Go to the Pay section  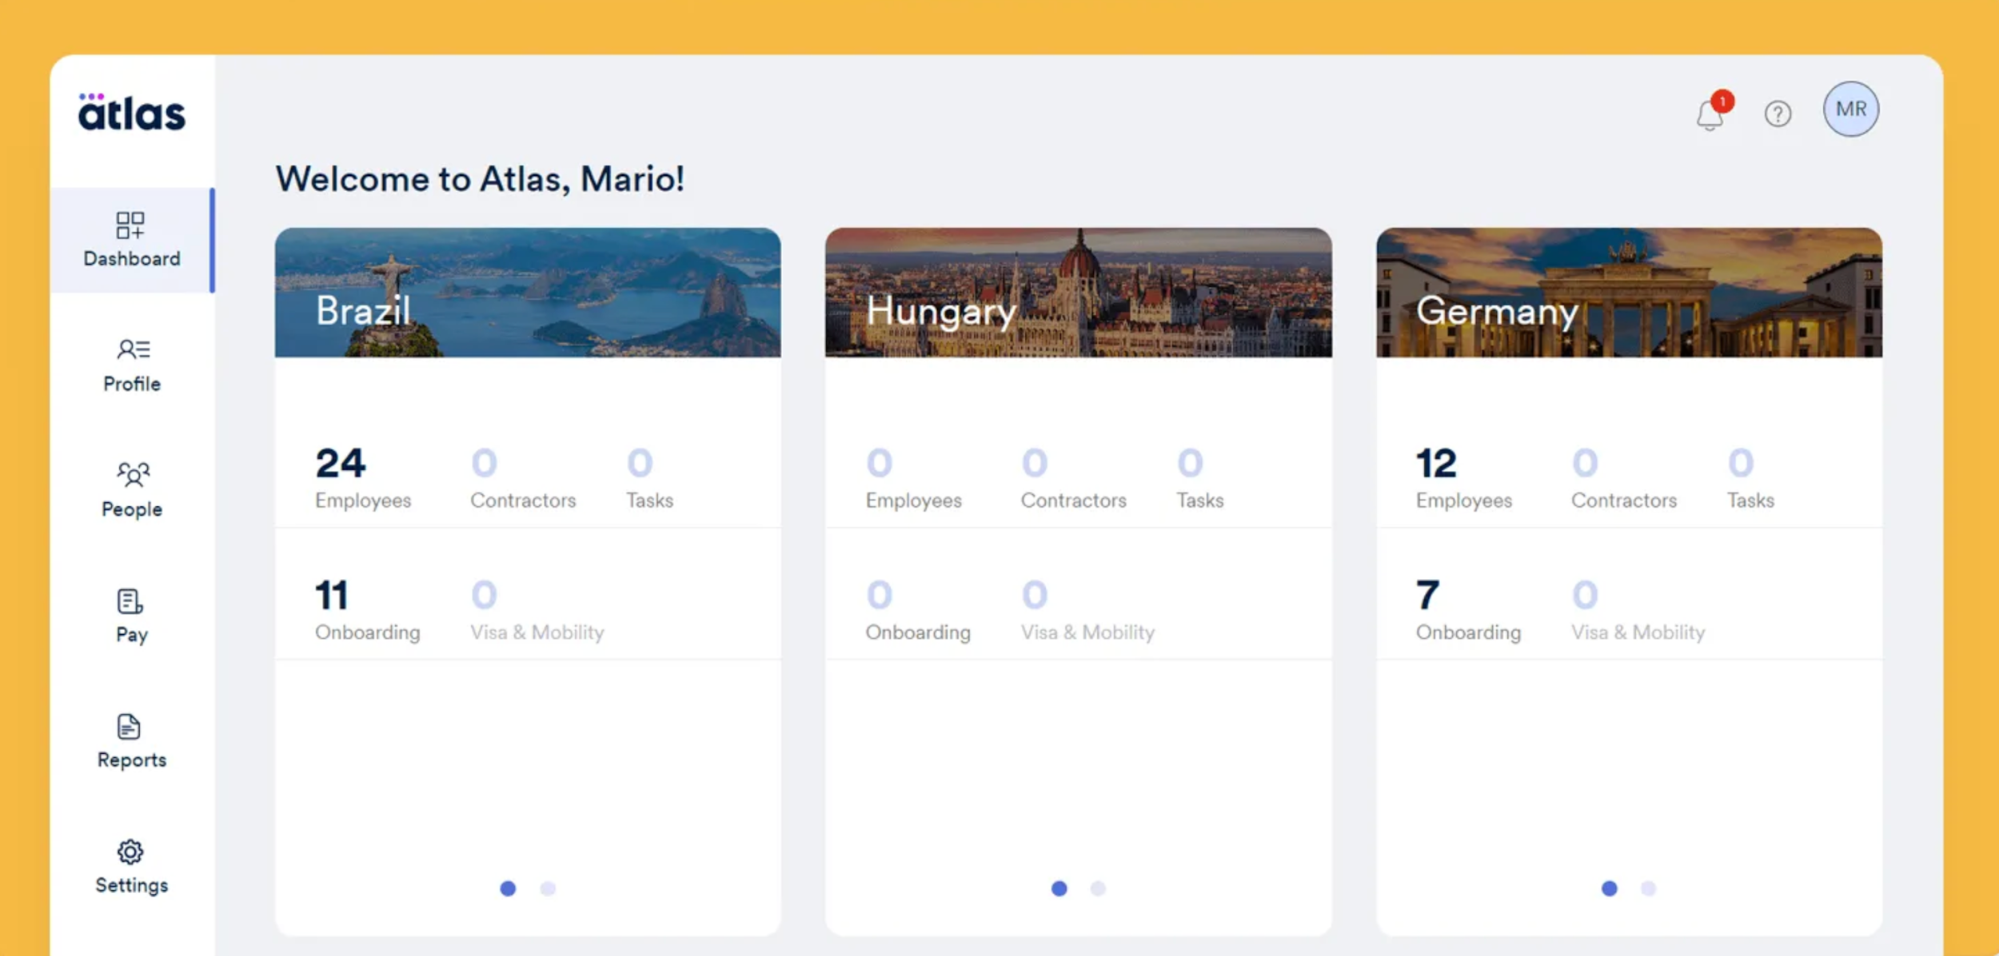point(131,615)
